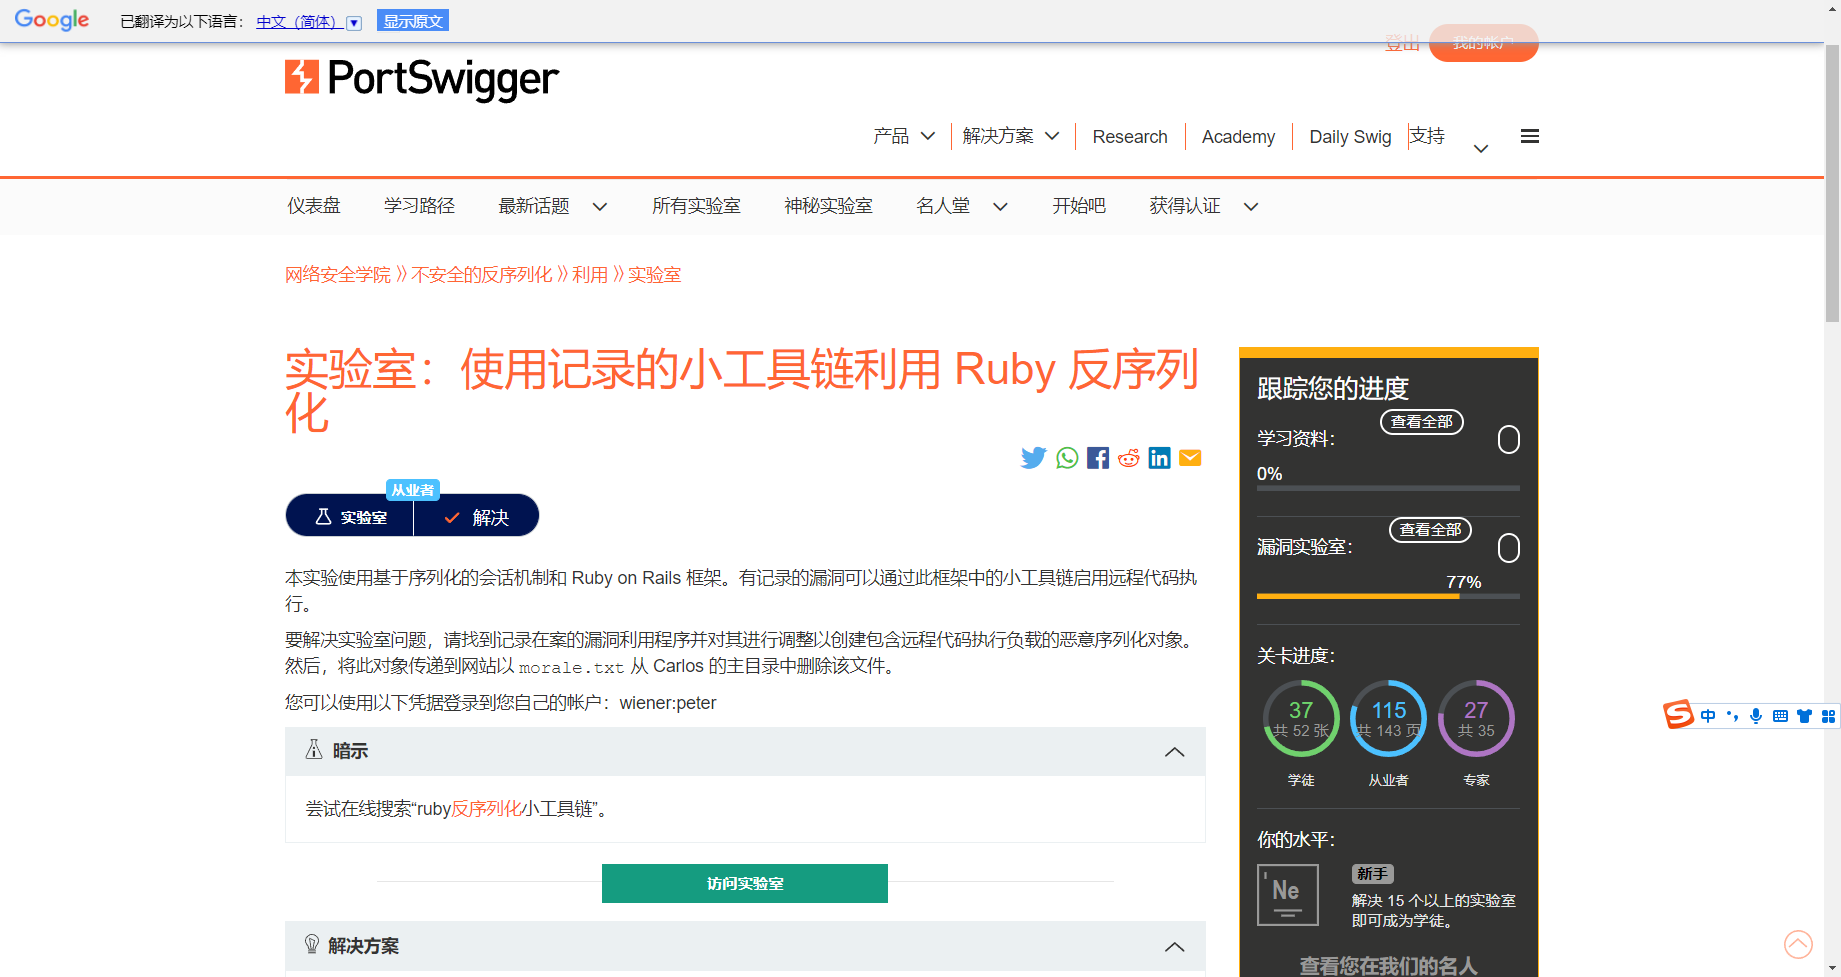
Task: Go to 所有实验室 all labs tab
Action: click(x=696, y=206)
